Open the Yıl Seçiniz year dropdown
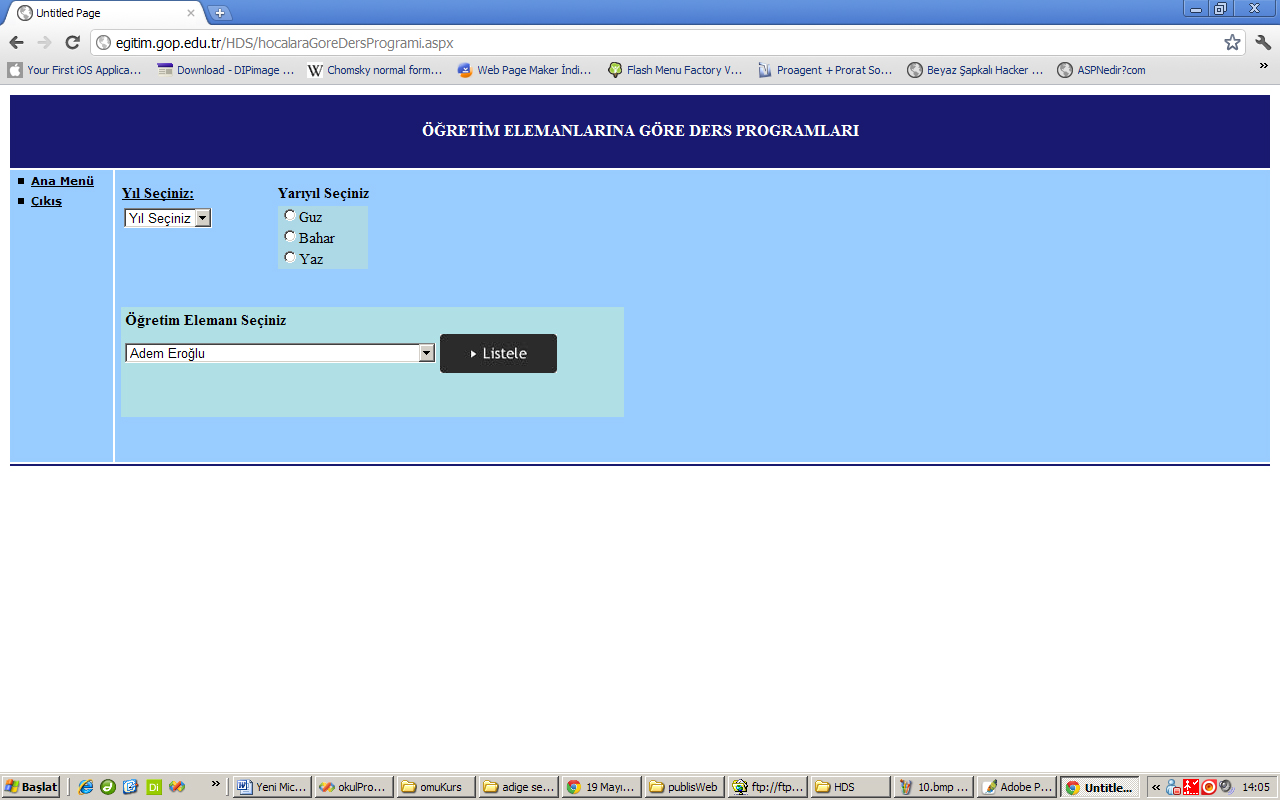The height and width of the screenshot is (800, 1280). (x=167, y=218)
